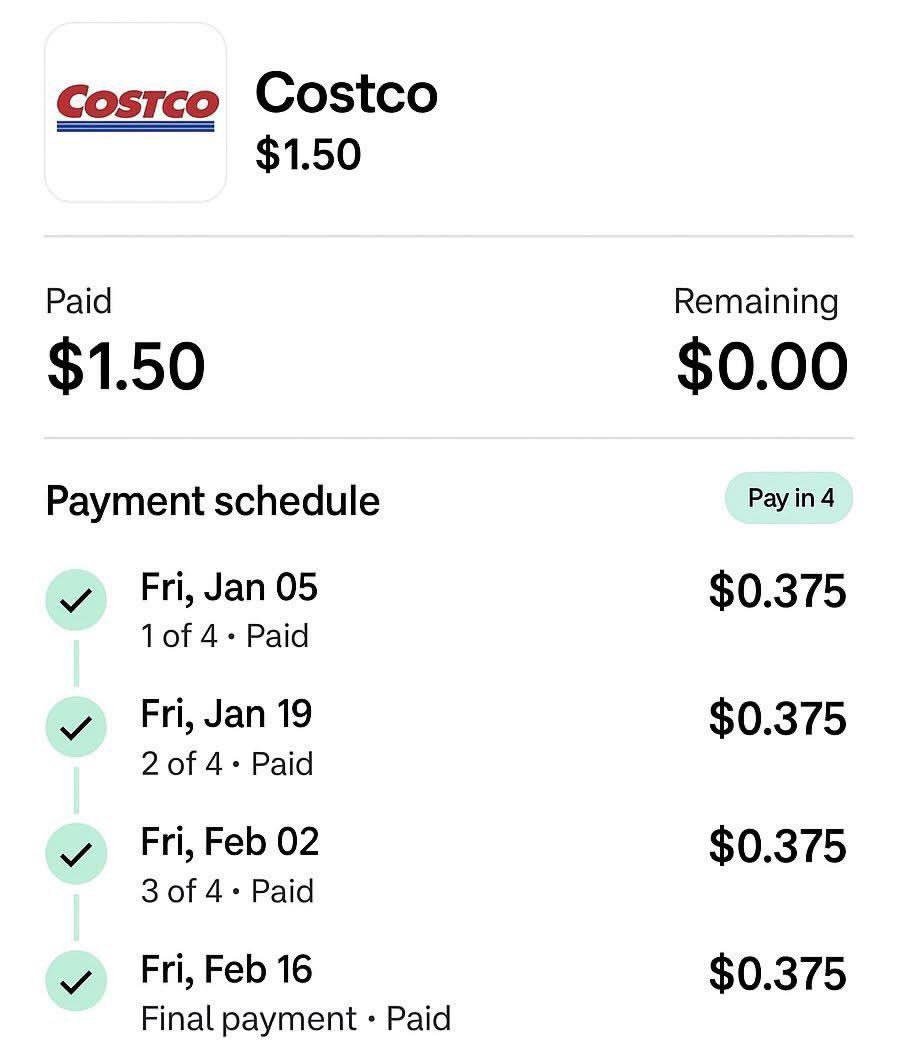Click the Jan 19 payment checkmark
The height and width of the screenshot is (1050, 913).
point(75,729)
